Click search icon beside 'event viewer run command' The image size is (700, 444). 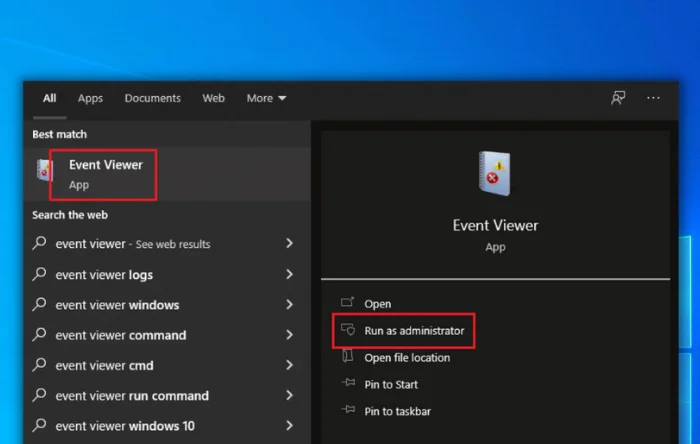tap(40, 395)
